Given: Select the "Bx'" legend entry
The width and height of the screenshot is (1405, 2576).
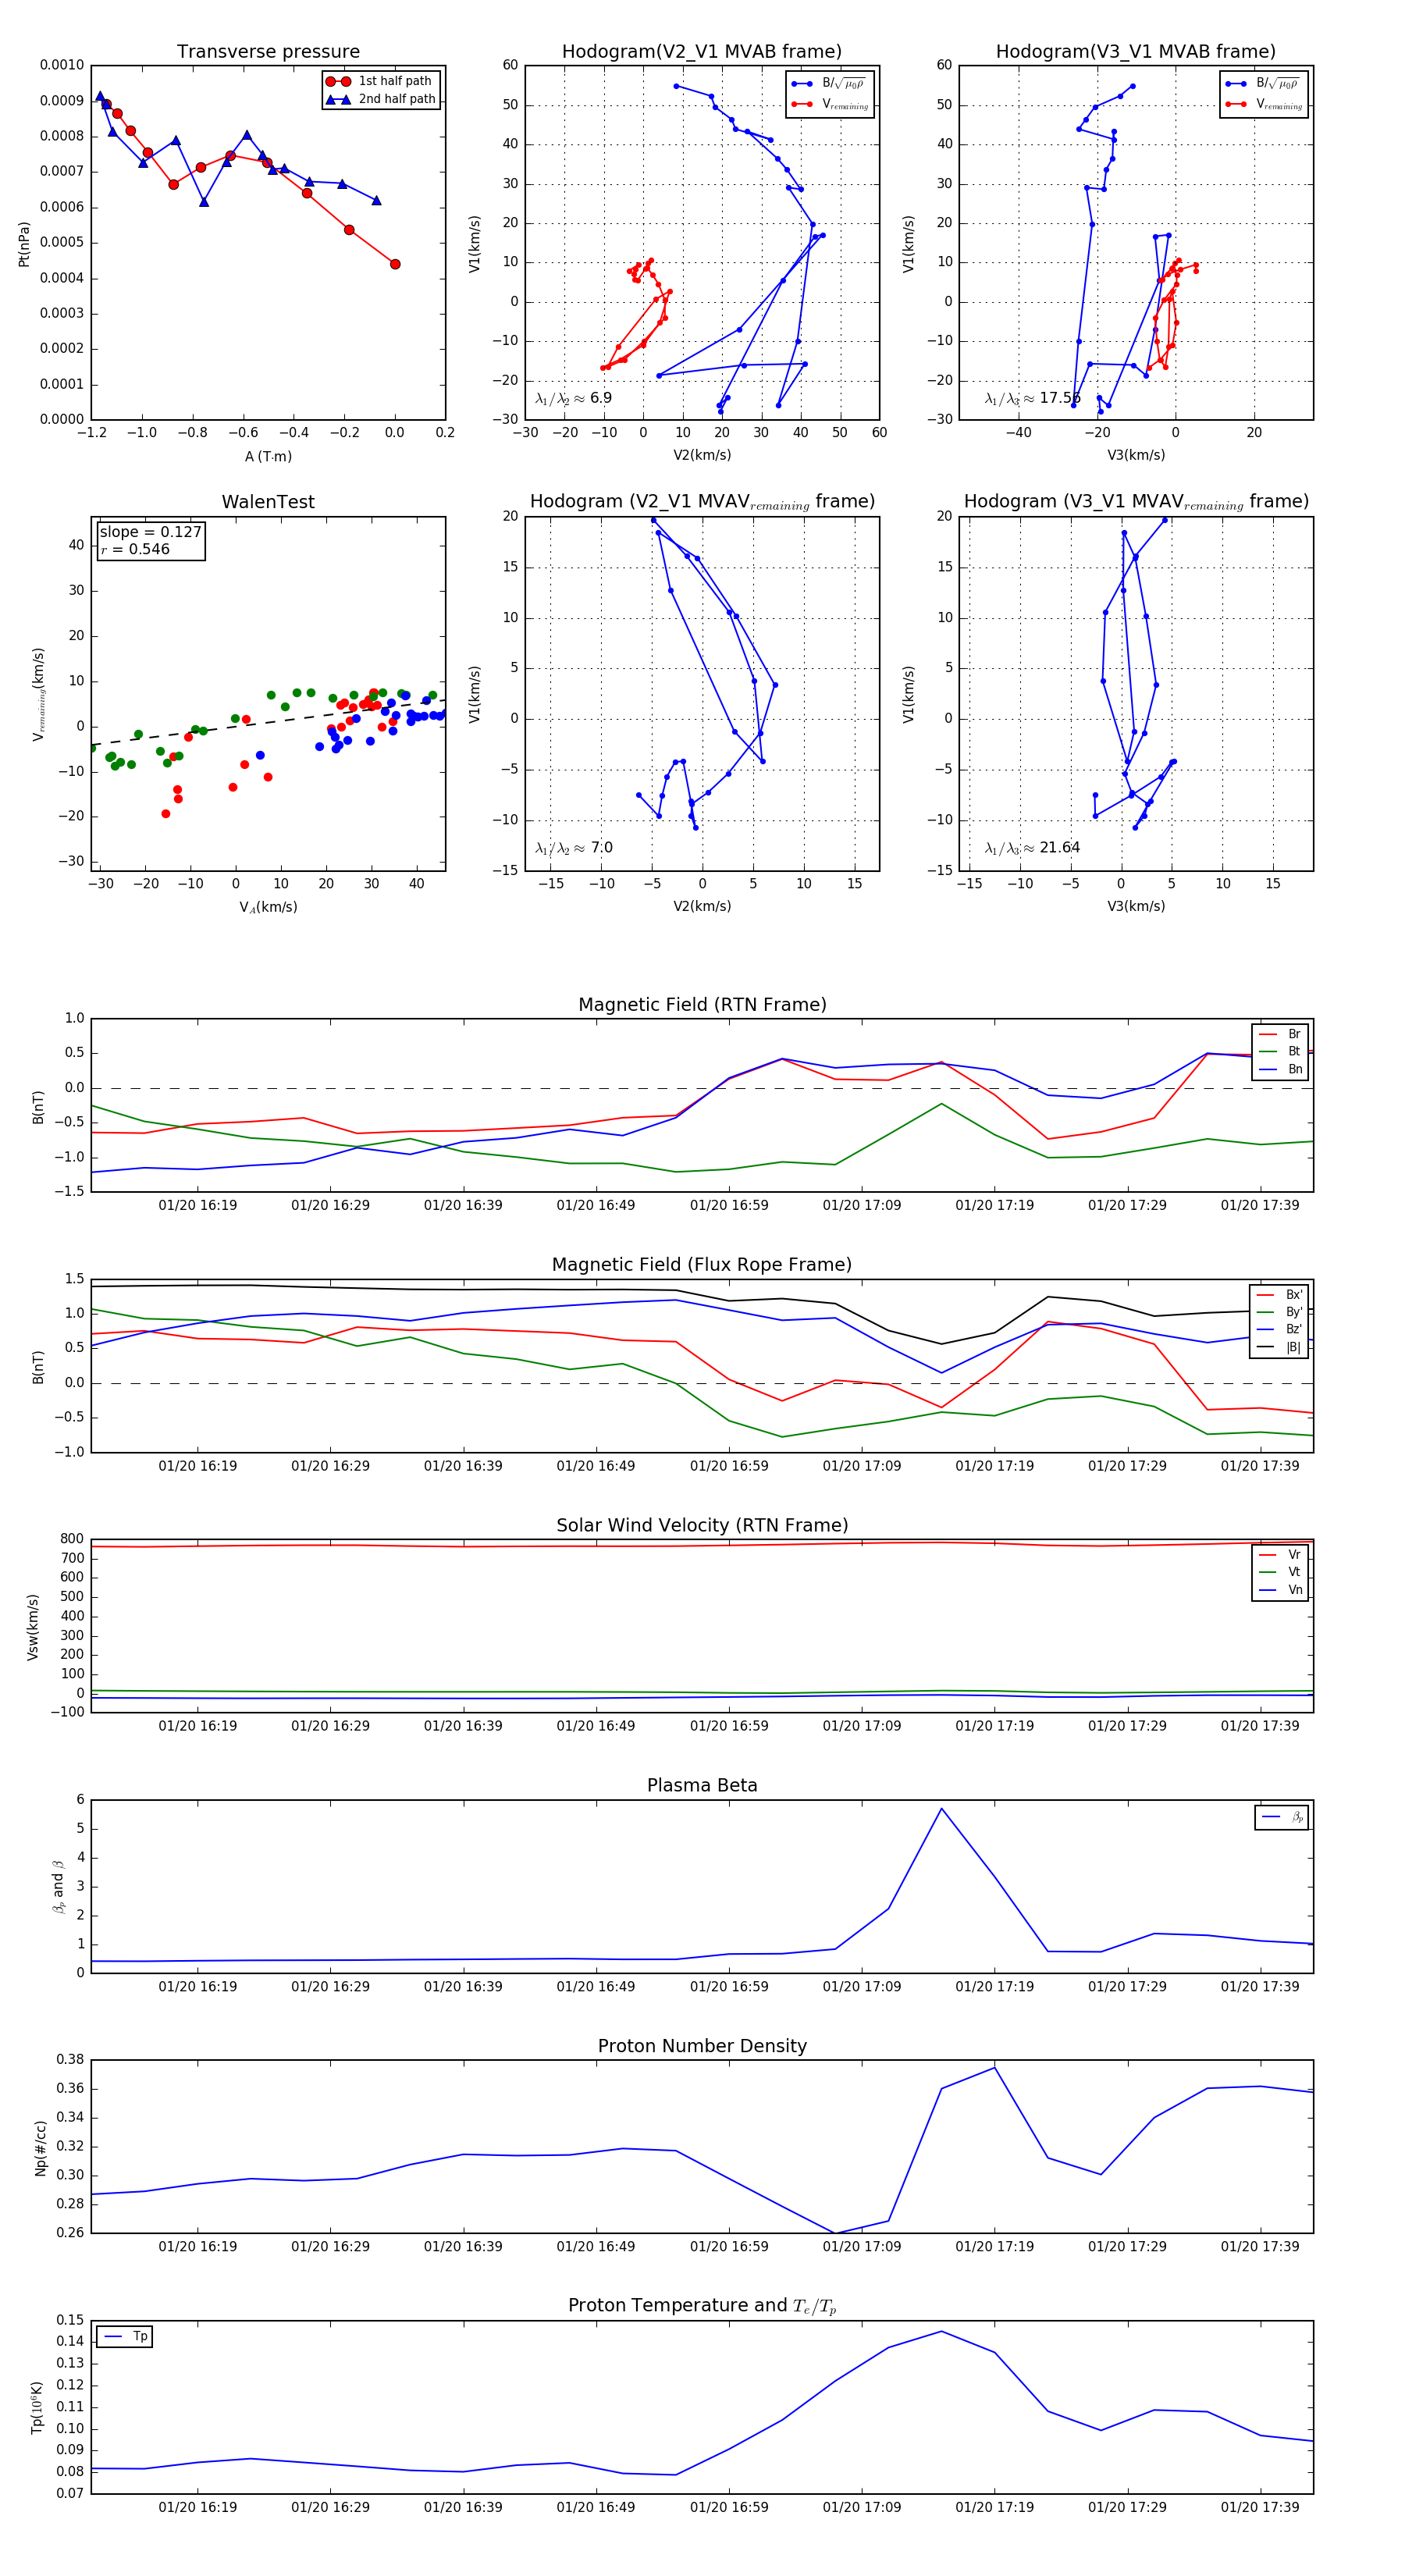Looking at the screenshot, I should click(1279, 1294).
